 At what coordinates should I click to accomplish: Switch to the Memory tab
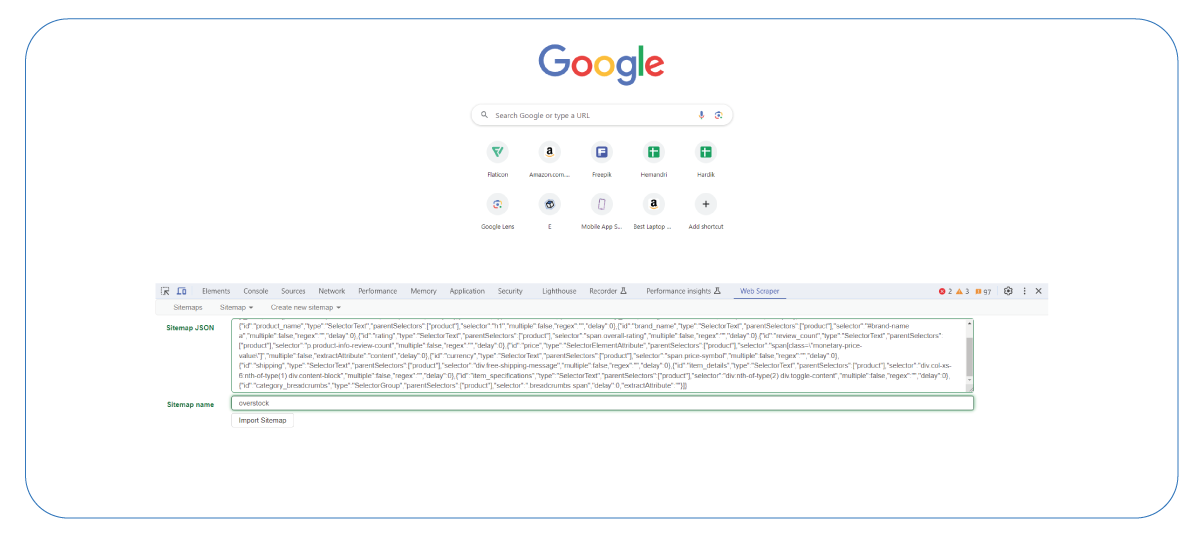423,291
